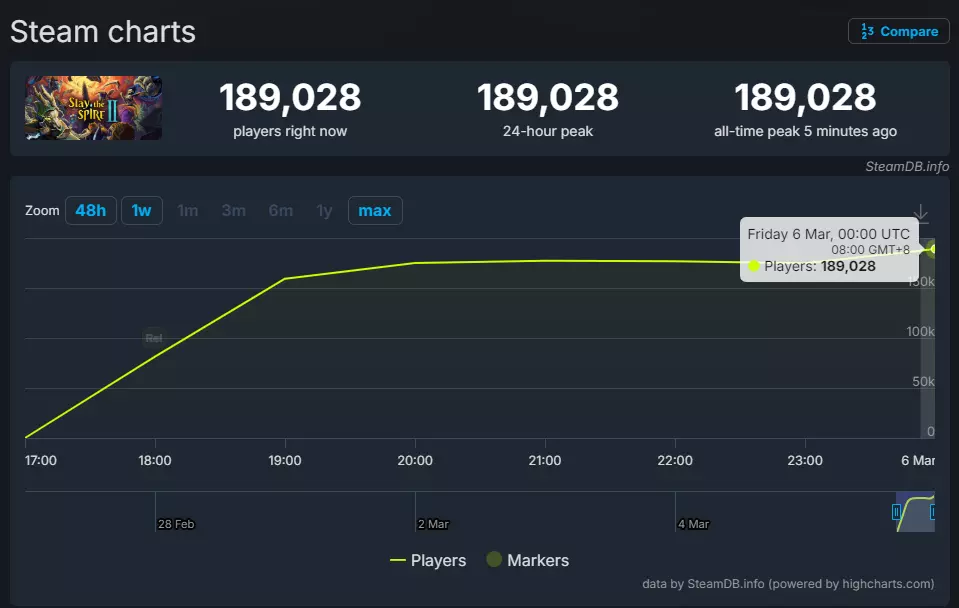Click the 2 Mar navigator date label

(433, 524)
